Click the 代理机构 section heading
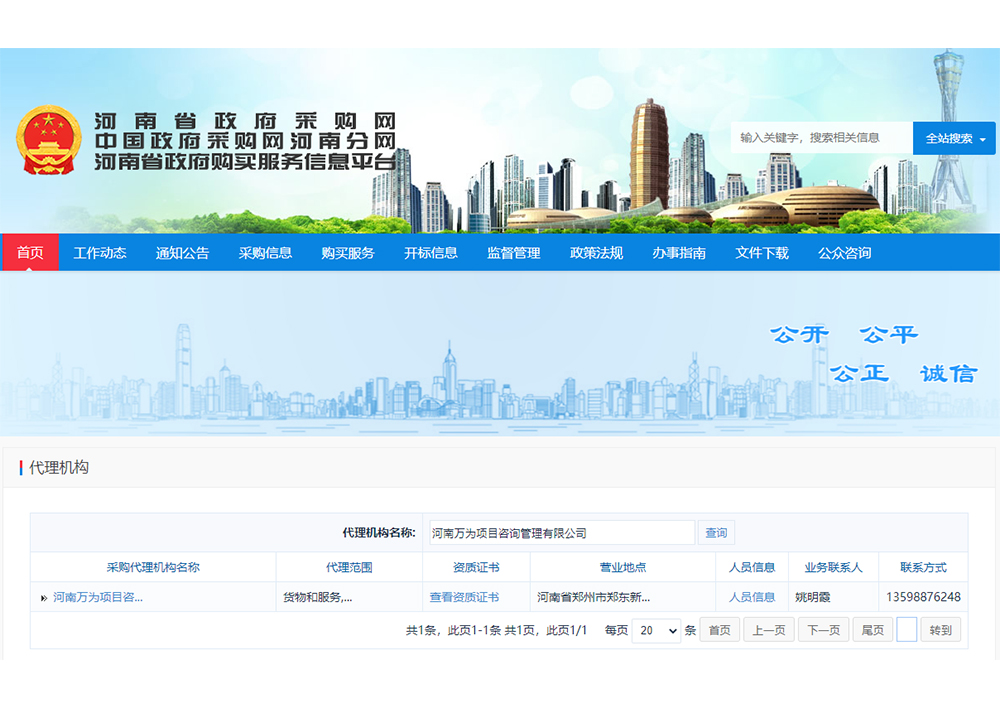The height and width of the screenshot is (706, 1000). click(x=59, y=467)
